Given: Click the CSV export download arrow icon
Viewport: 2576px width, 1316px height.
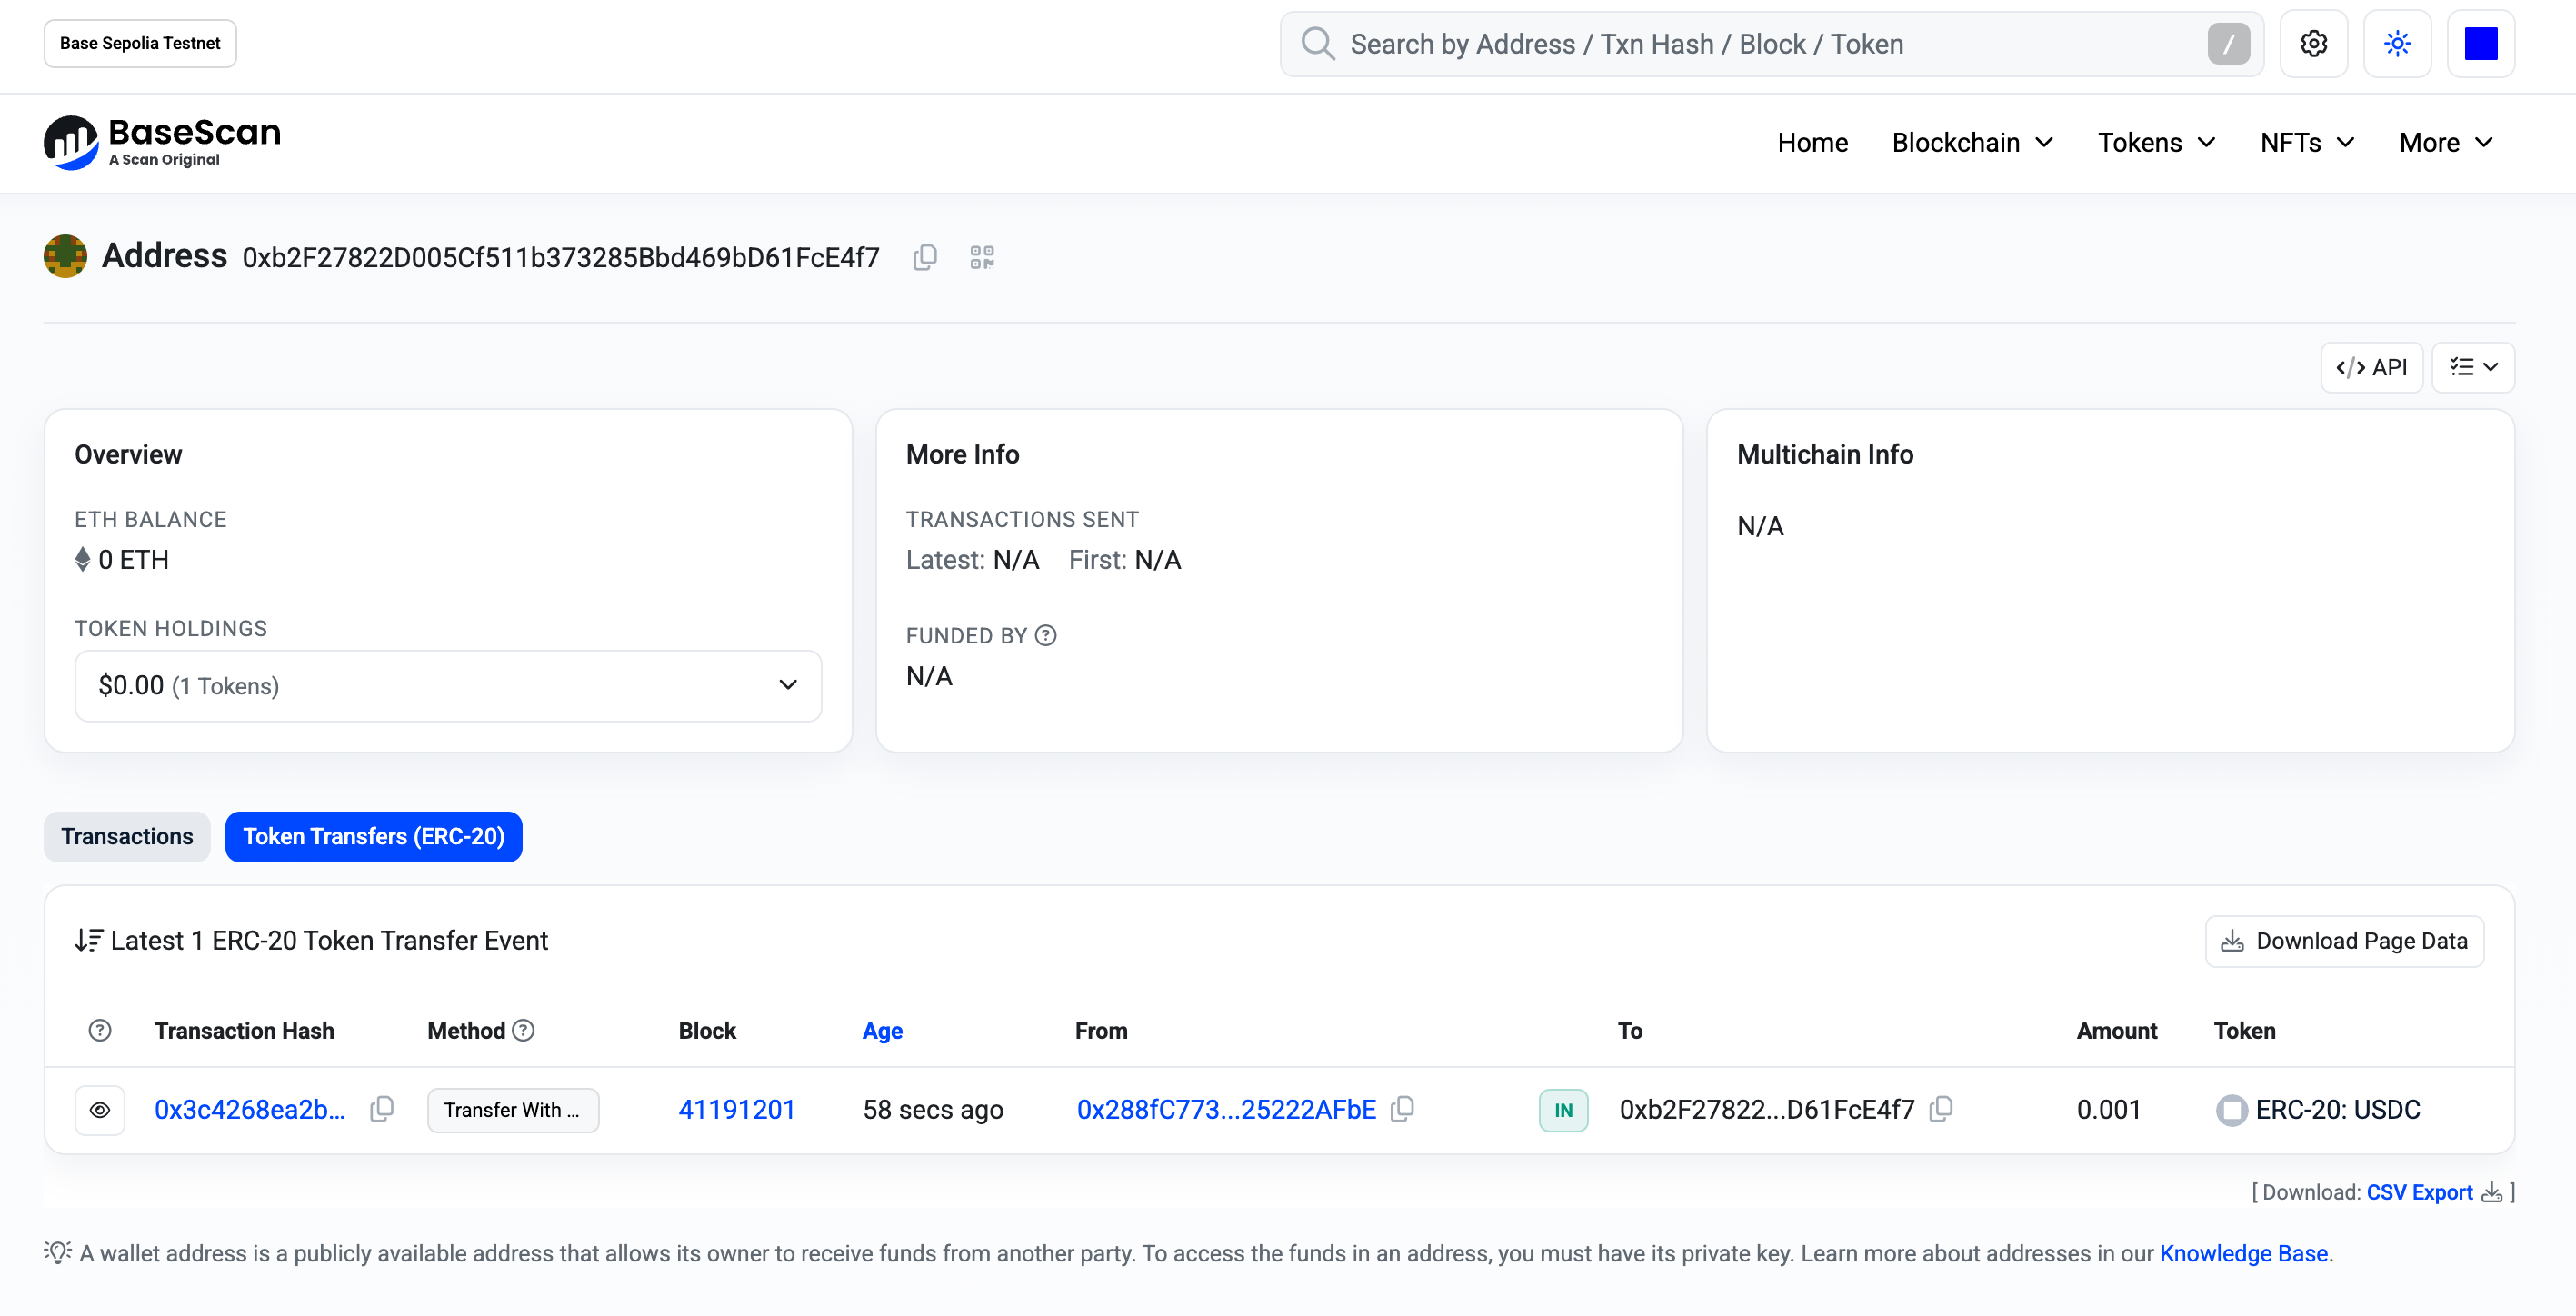Looking at the screenshot, I should 2491,1192.
